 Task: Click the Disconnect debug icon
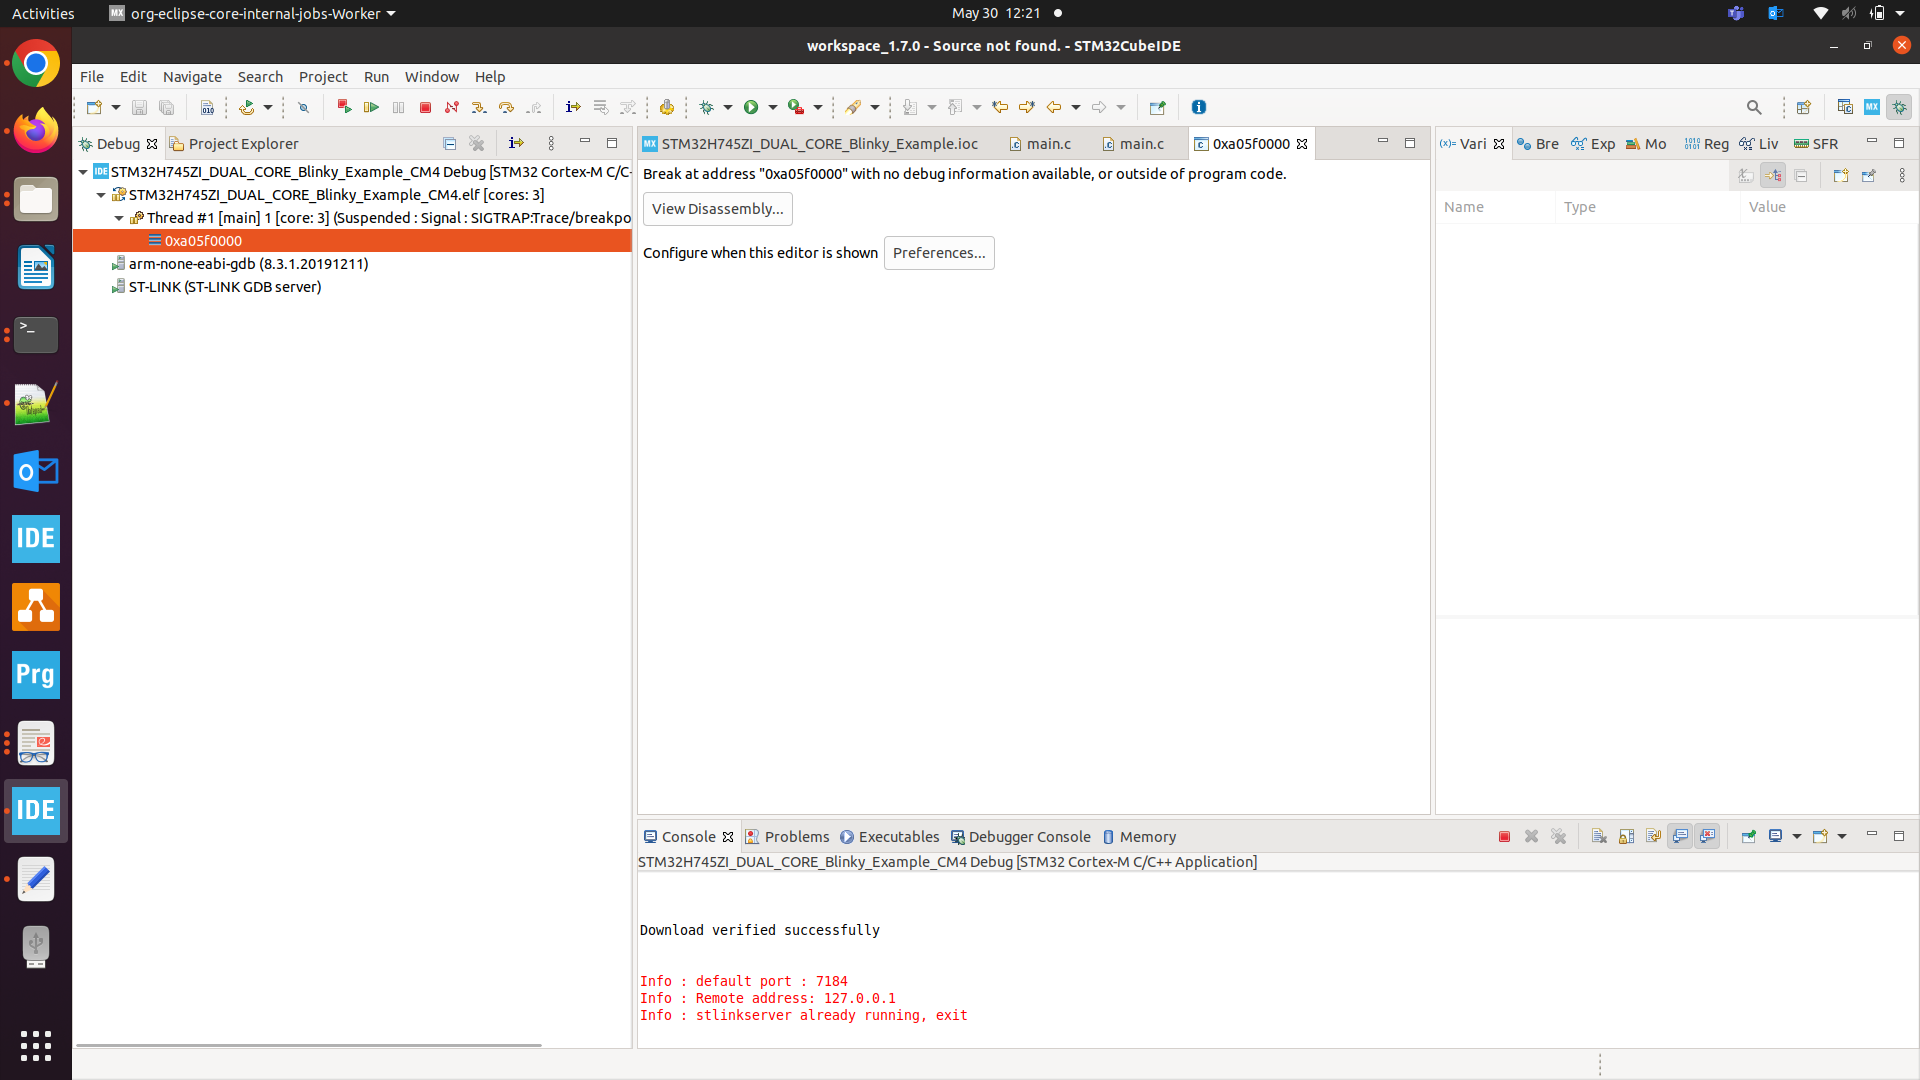pyautogui.click(x=452, y=107)
